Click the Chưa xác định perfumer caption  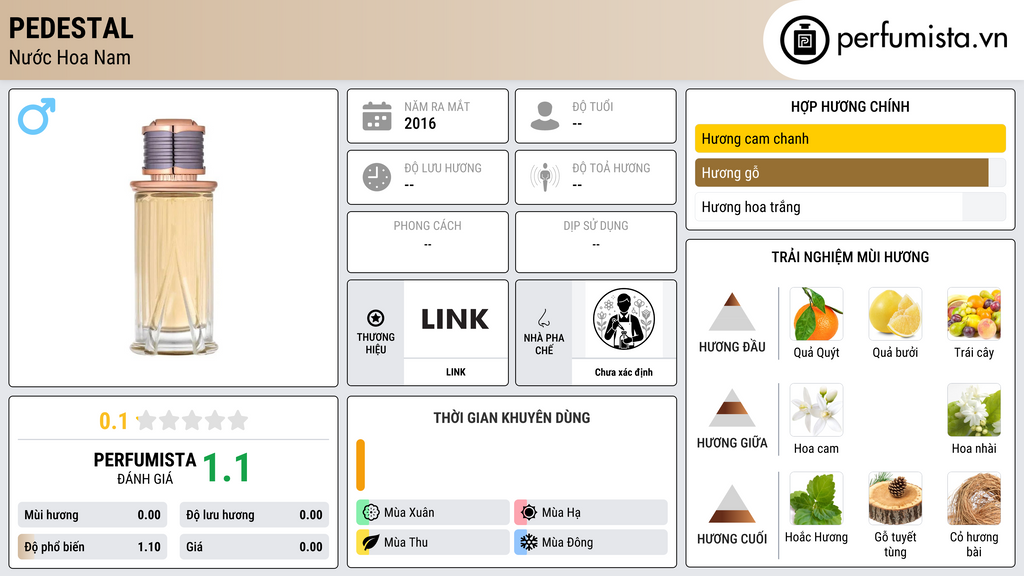[624, 372]
